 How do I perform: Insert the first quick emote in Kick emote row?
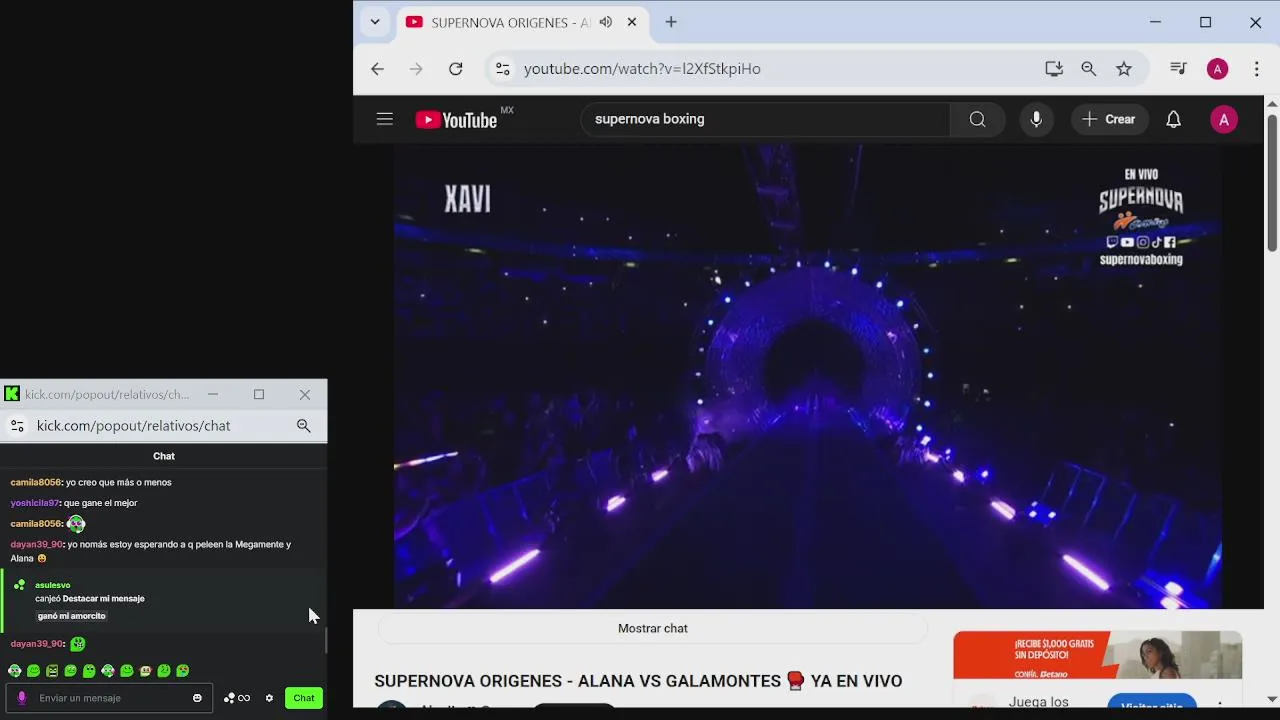tap(15, 671)
